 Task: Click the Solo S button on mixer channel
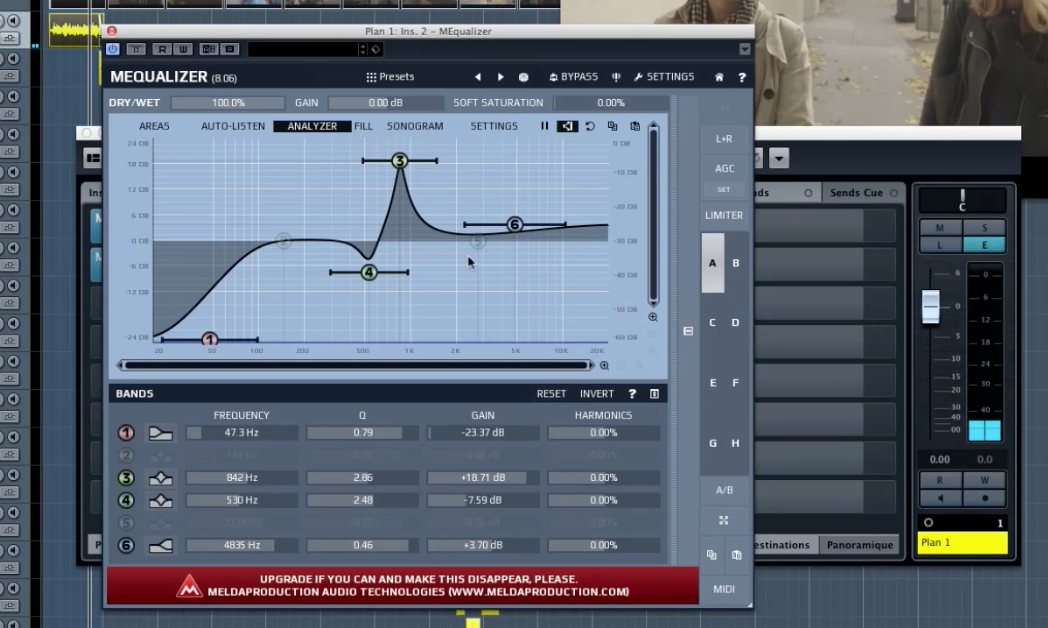coord(985,228)
